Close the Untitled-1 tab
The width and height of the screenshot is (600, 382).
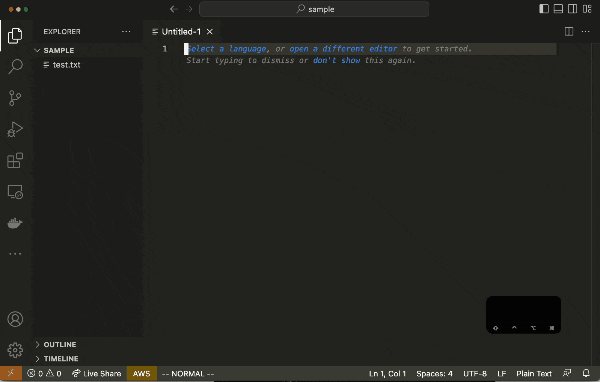[x=210, y=32]
